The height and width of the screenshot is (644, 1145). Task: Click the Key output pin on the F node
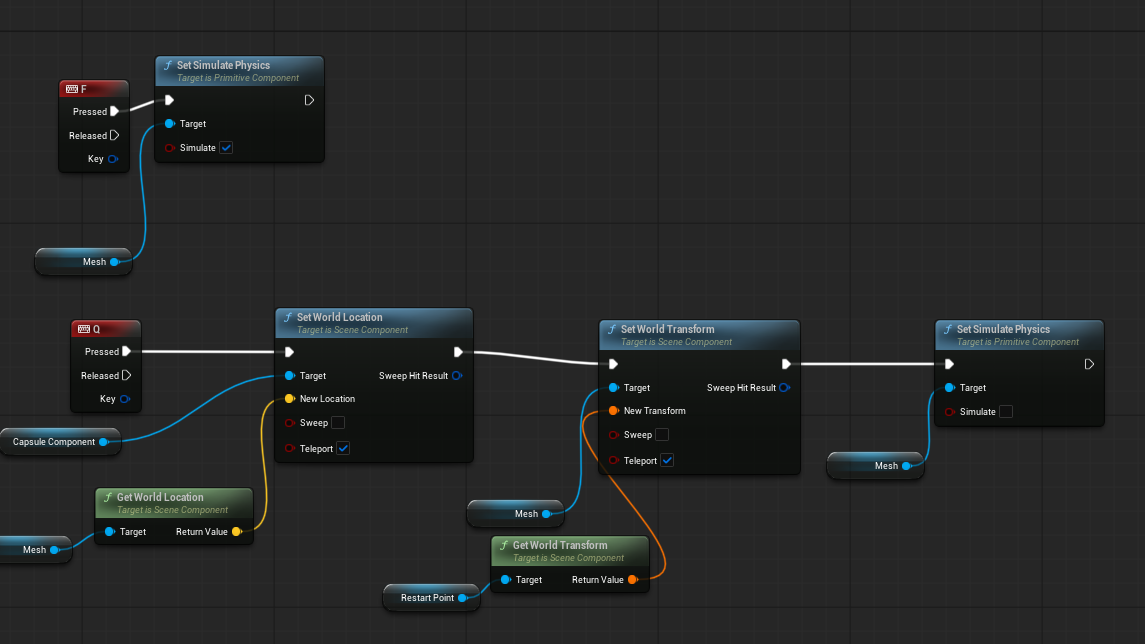coord(112,158)
